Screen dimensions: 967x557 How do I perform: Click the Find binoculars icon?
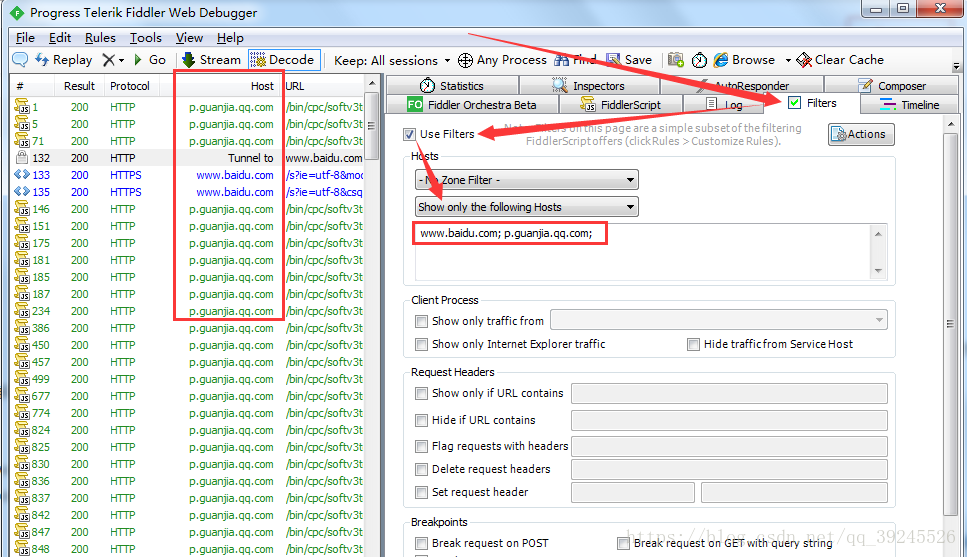point(562,60)
